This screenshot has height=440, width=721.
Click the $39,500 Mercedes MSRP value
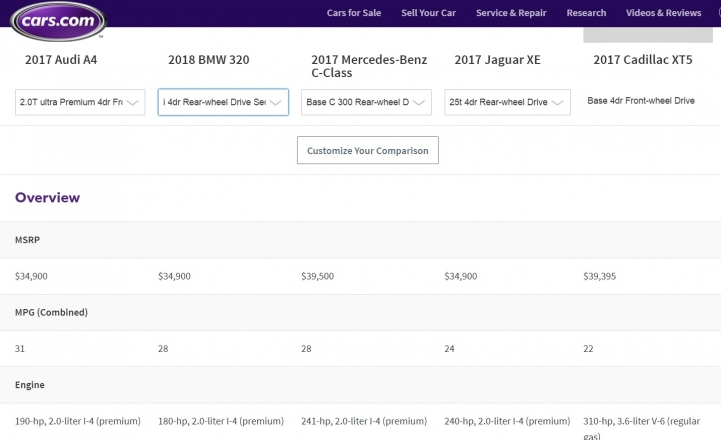click(x=317, y=276)
